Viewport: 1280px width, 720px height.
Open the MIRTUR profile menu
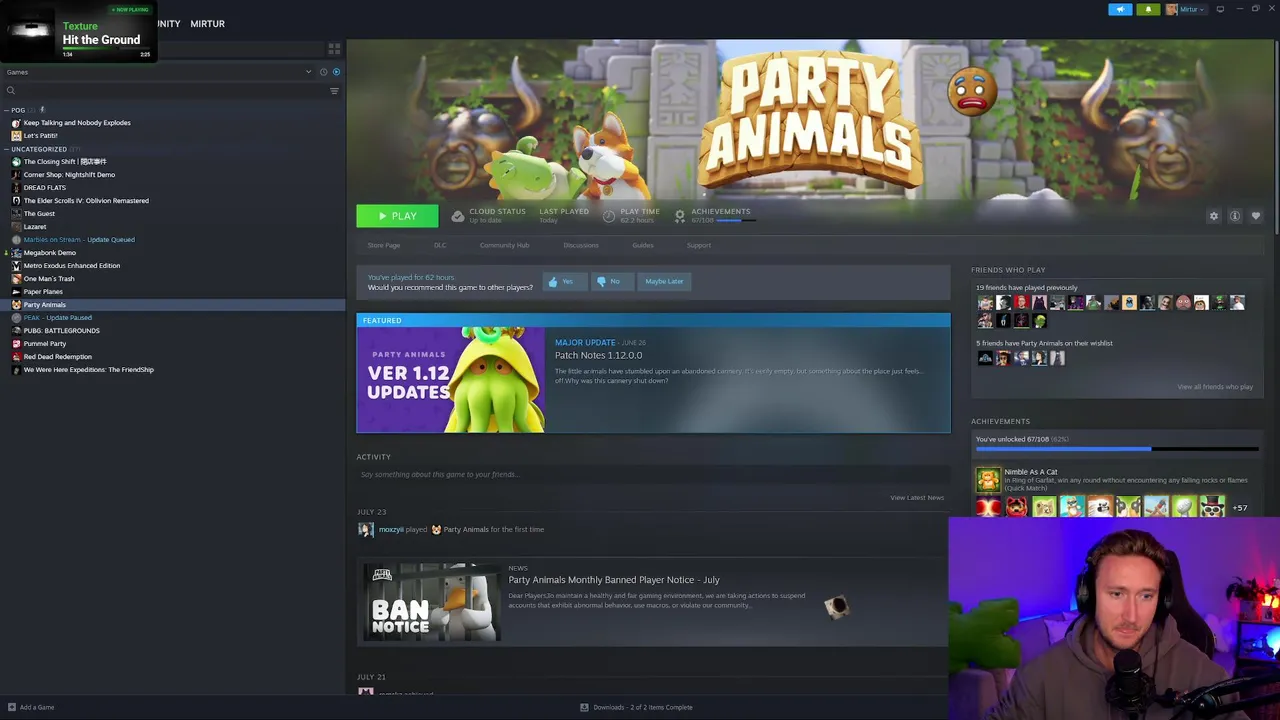[x=207, y=23]
